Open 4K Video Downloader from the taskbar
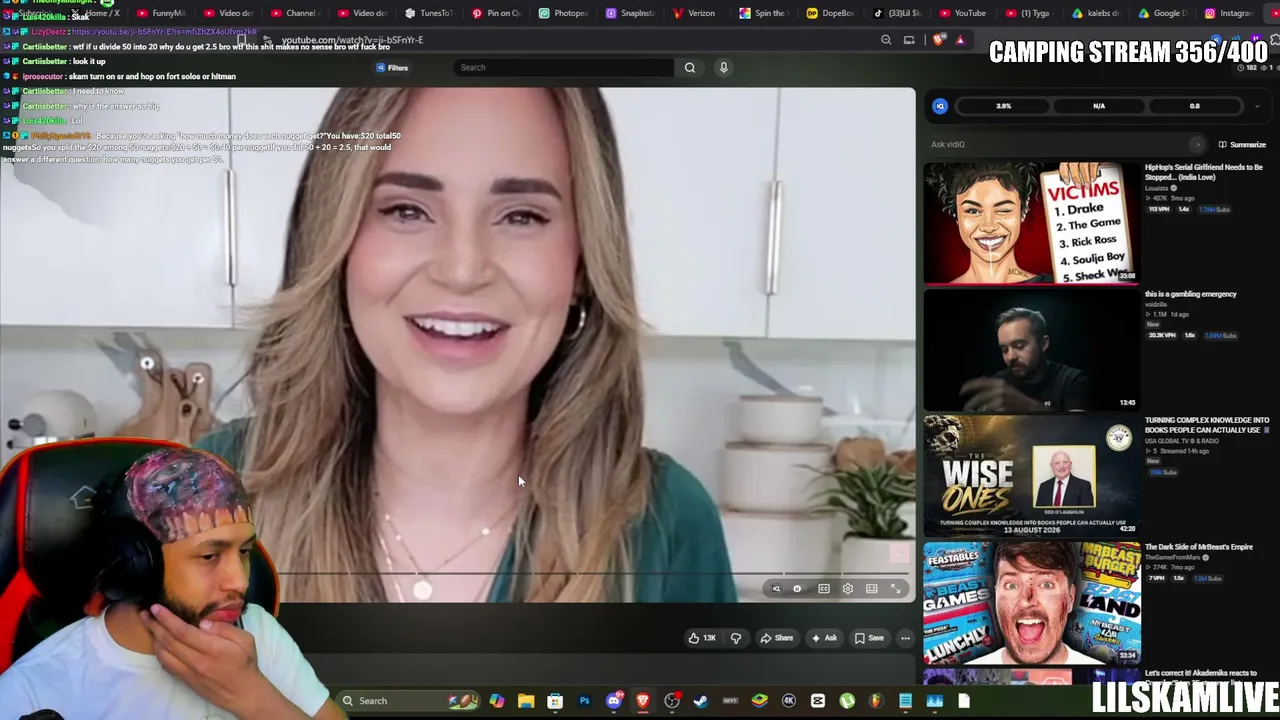Viewport: 1280px width, 720px height. 789,701
